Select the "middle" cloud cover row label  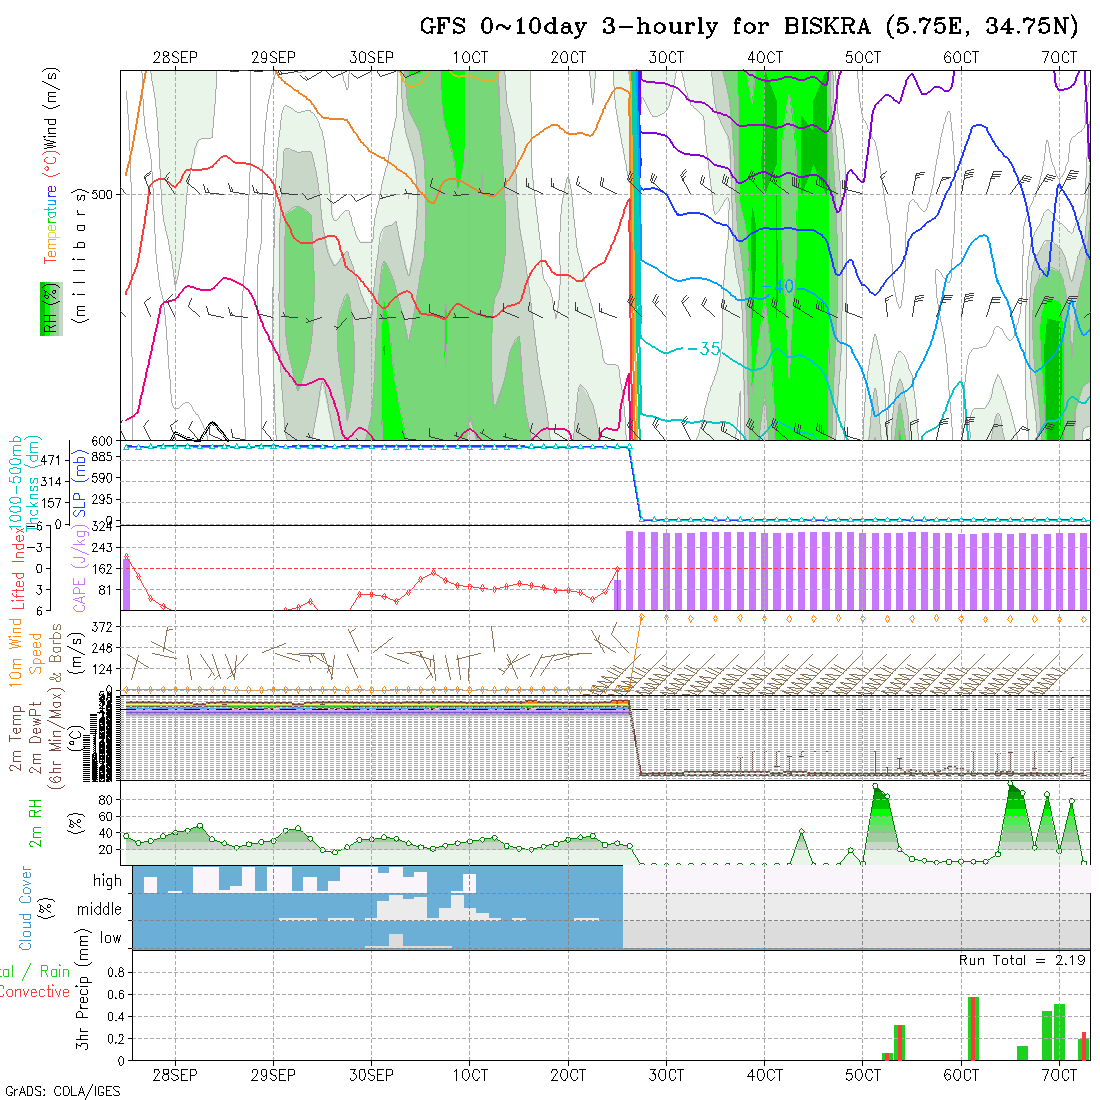[x=99, y=910]
